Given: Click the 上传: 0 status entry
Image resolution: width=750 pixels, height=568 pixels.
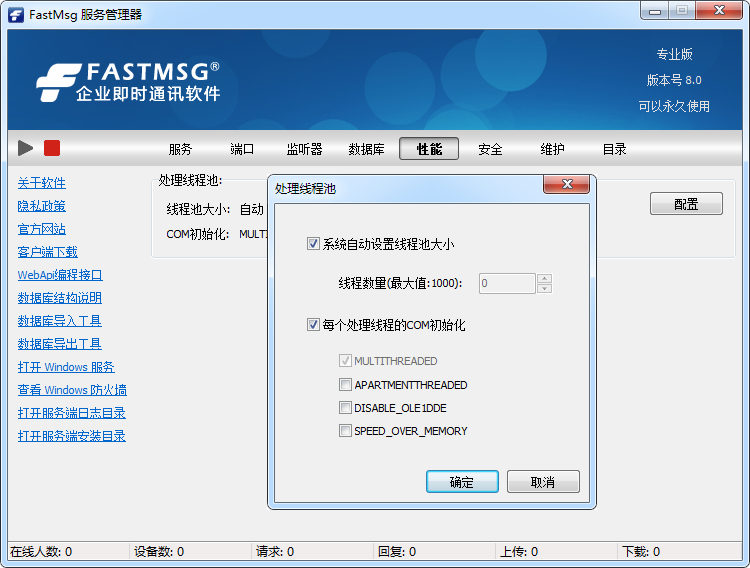Looking at the screenshot, I should click(519, 552).
